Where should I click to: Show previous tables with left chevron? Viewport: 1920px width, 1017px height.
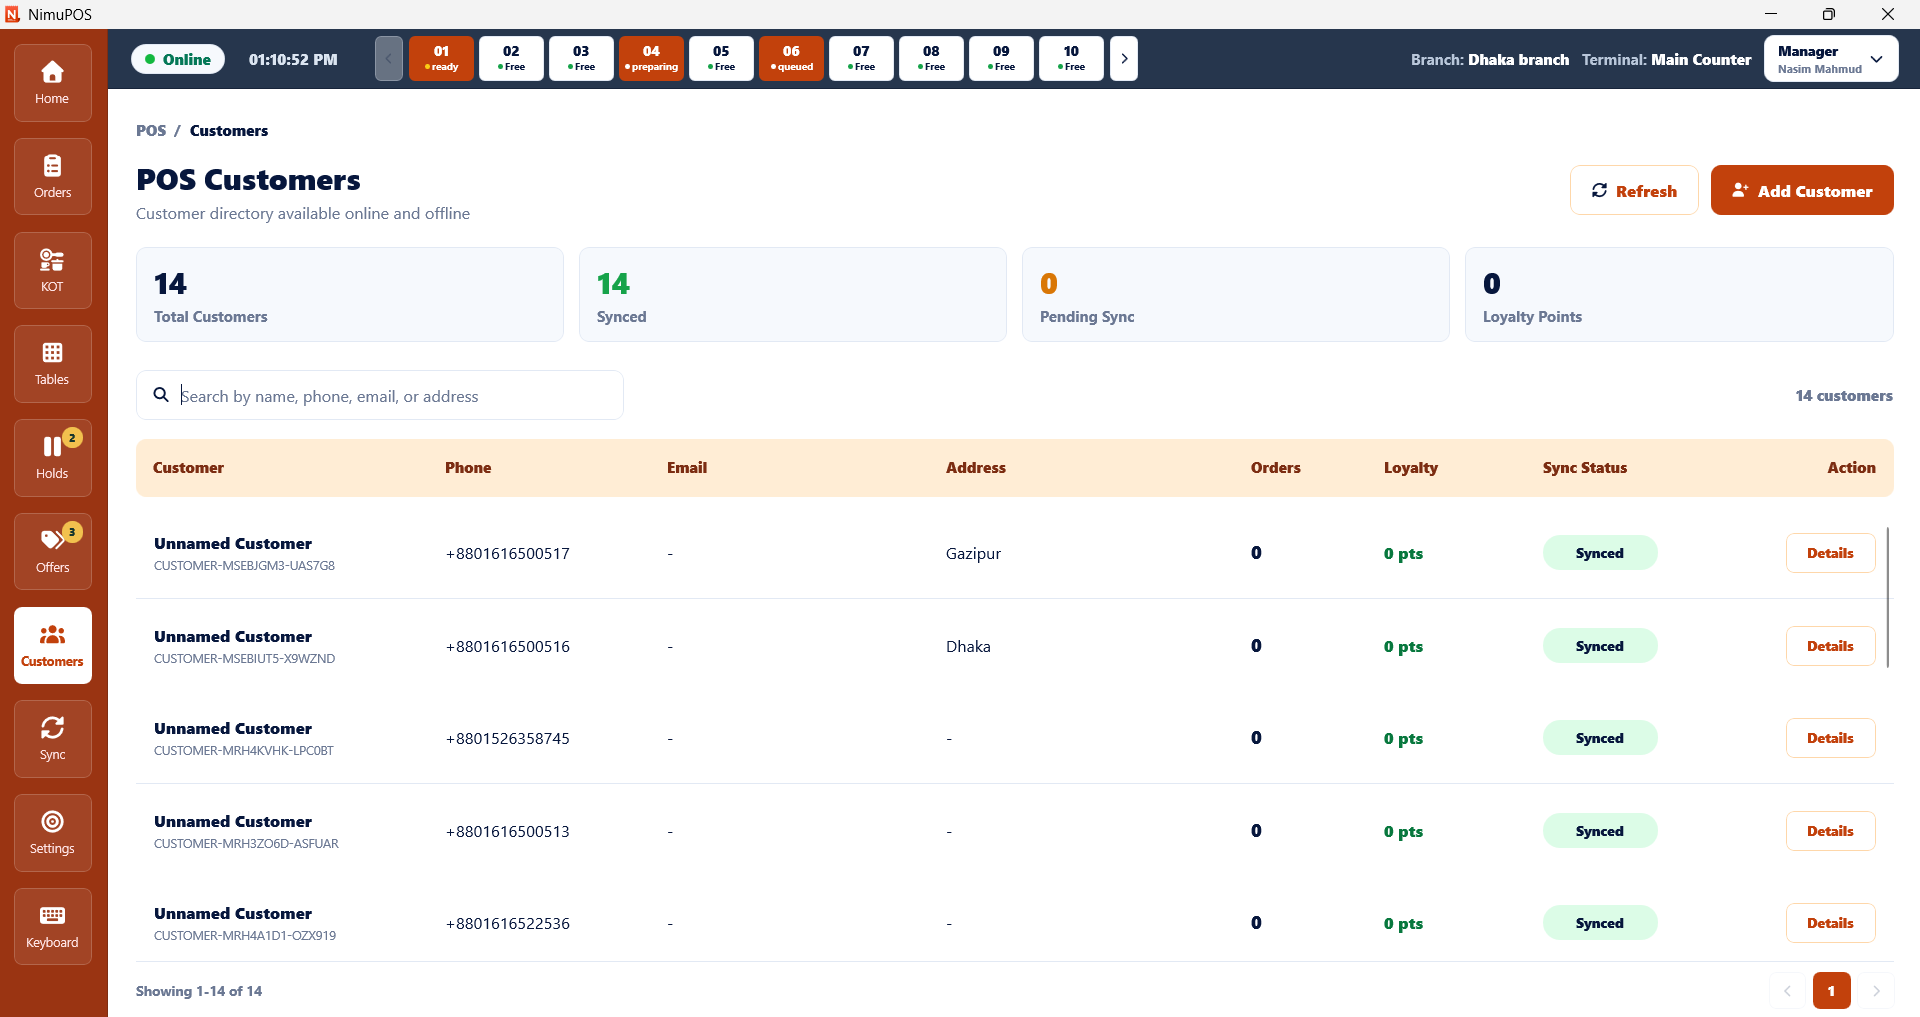click(x=389, y=58)
